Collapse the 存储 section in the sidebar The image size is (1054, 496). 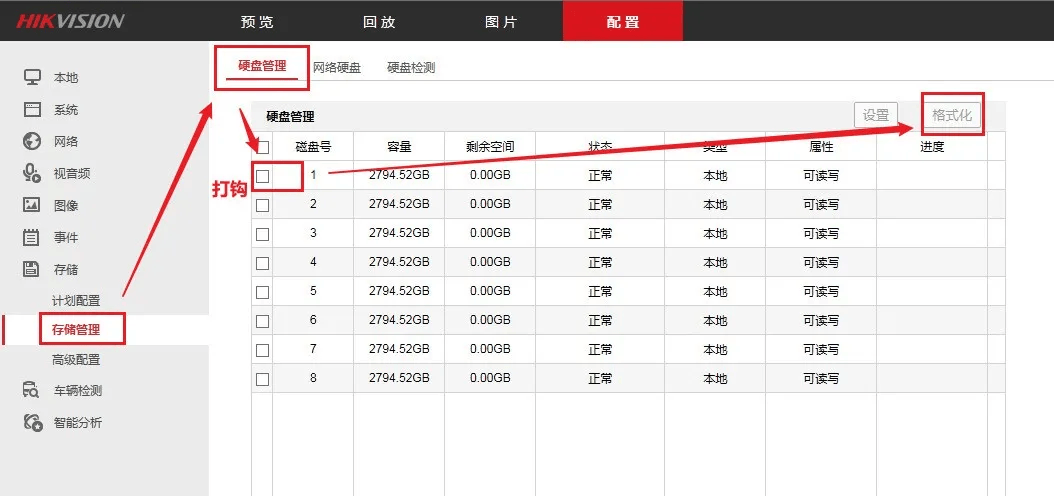66,270
